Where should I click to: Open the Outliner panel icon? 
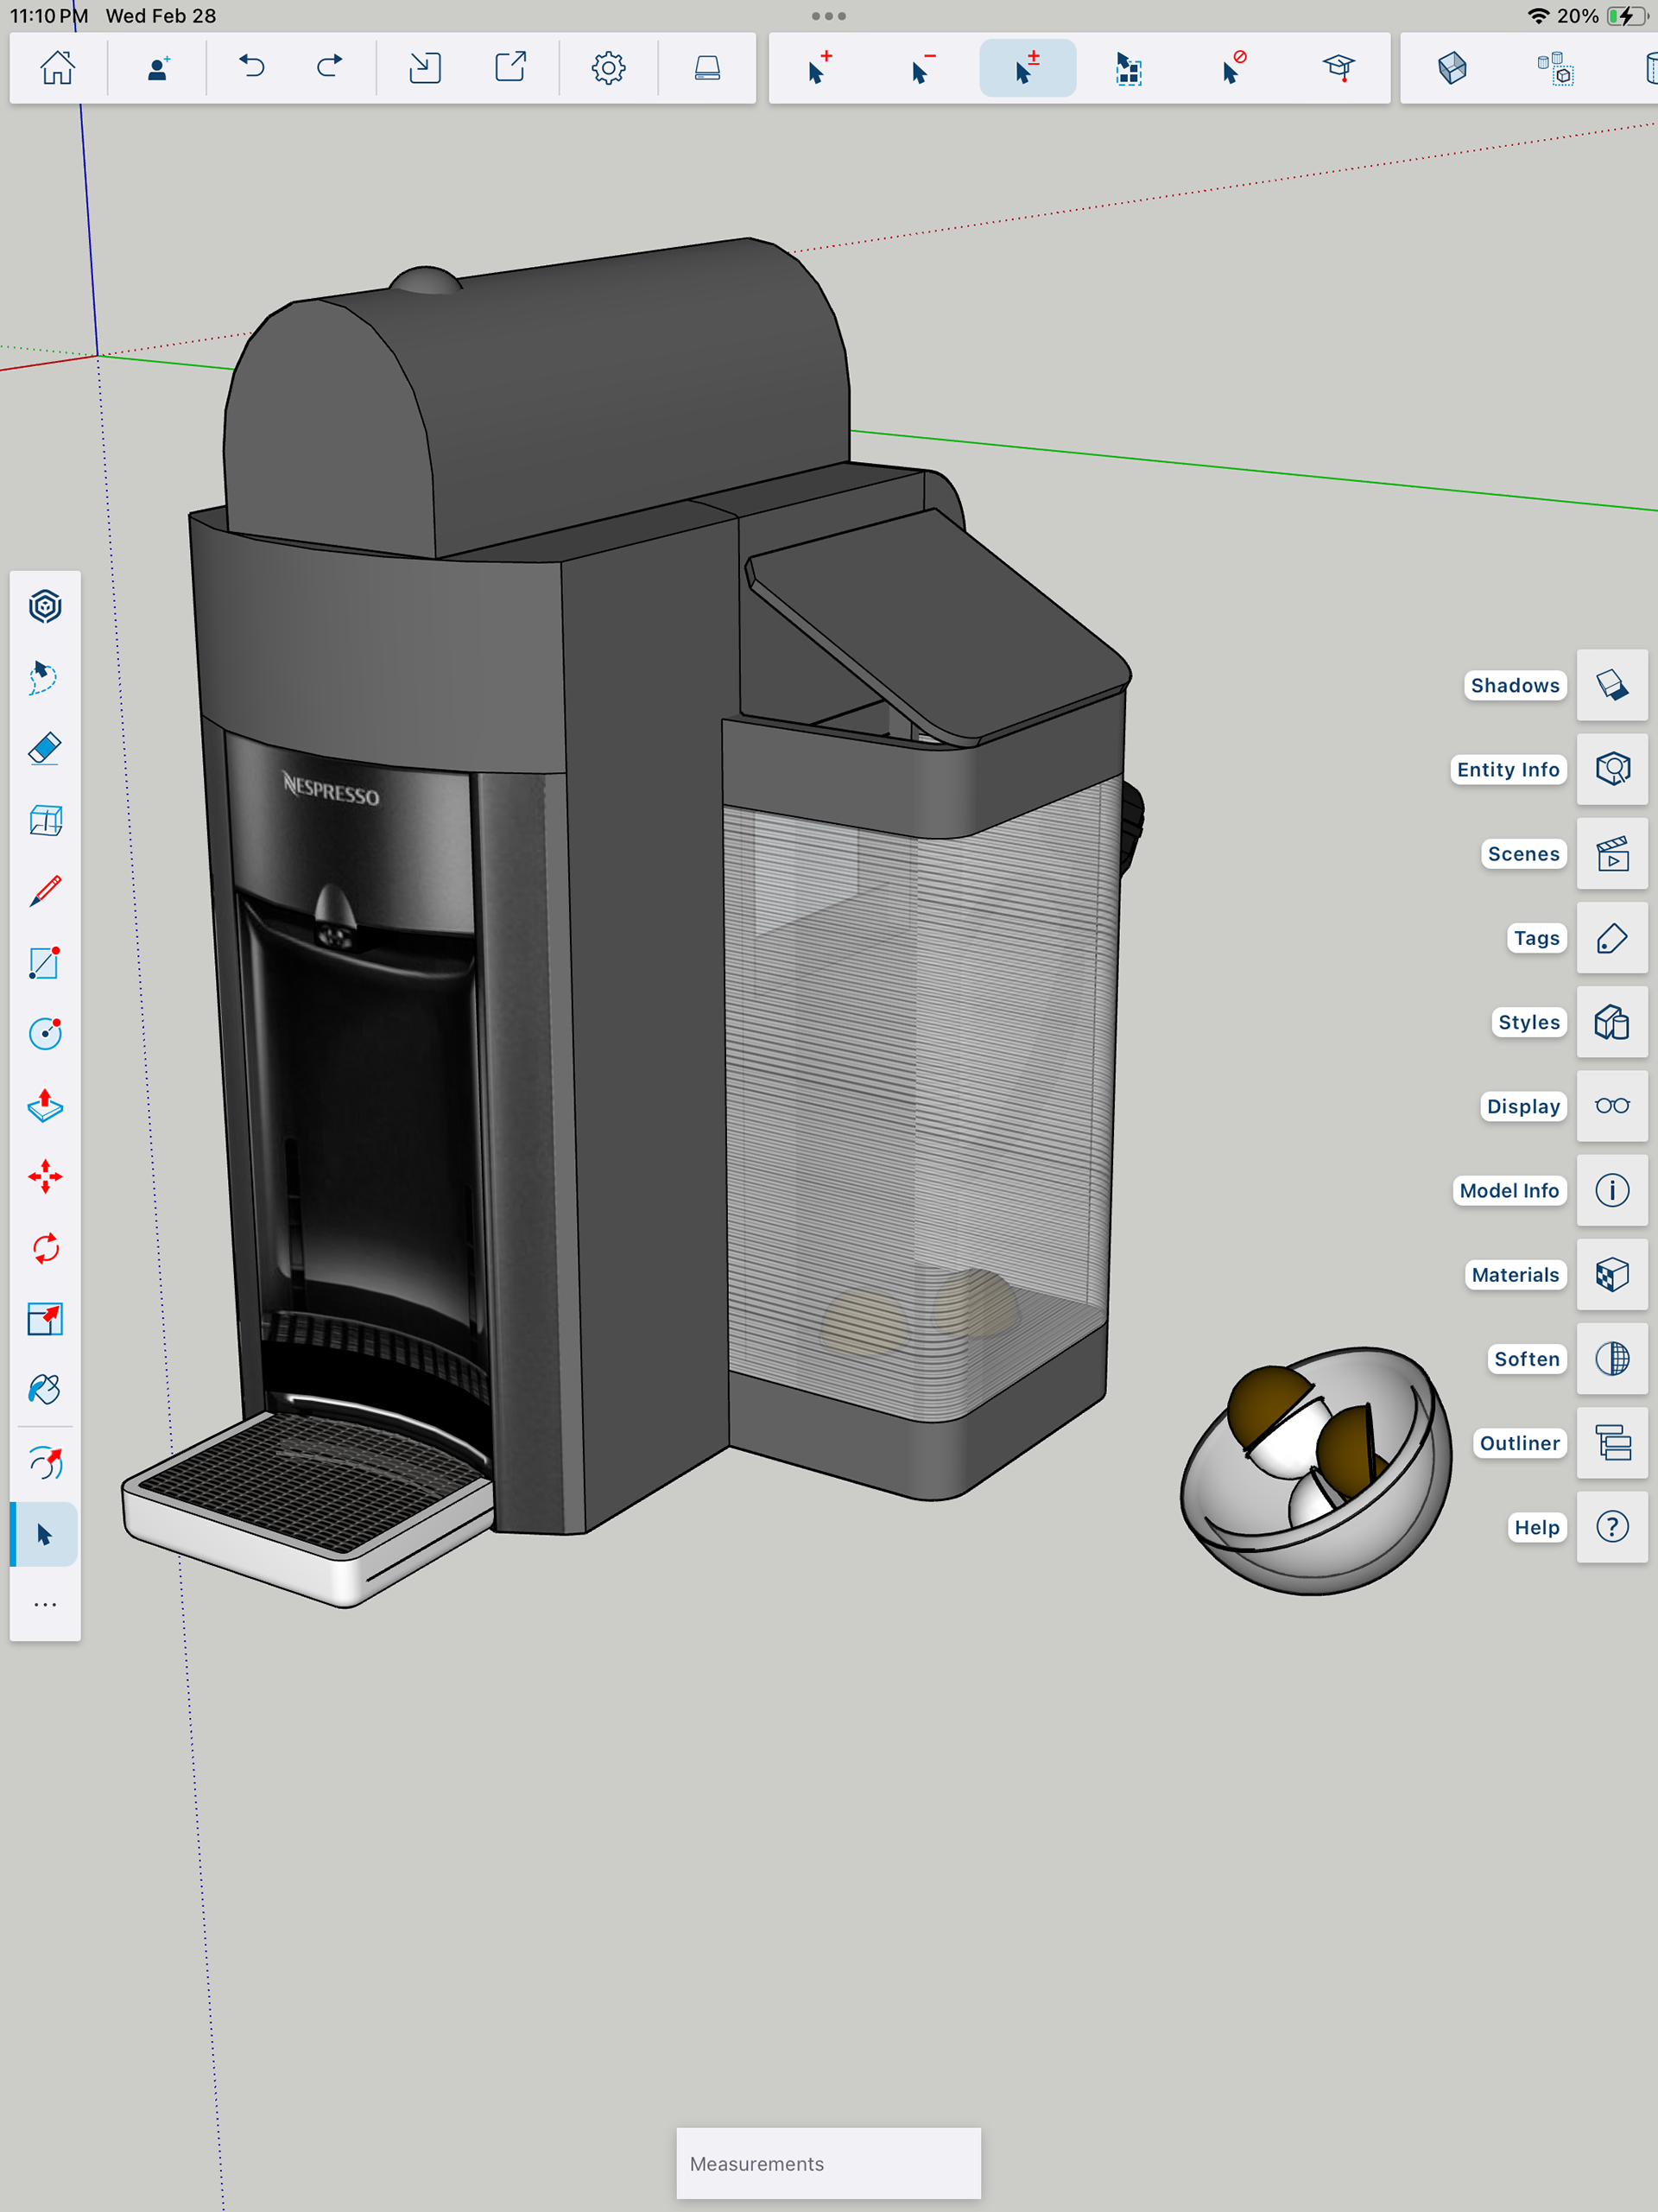1611,1443
